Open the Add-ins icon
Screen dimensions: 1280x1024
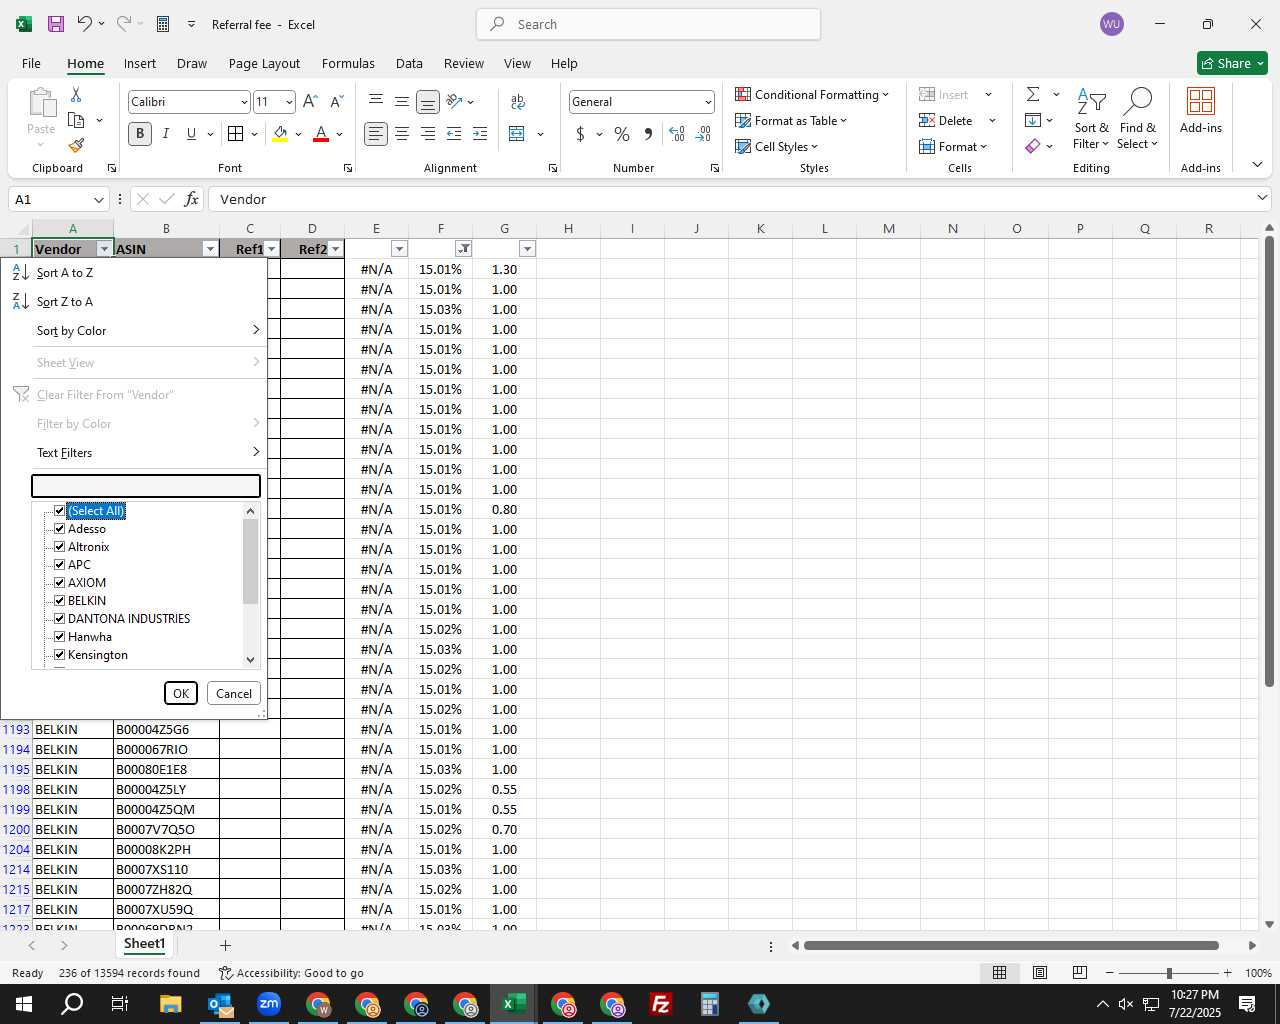tap(1200, 111)
